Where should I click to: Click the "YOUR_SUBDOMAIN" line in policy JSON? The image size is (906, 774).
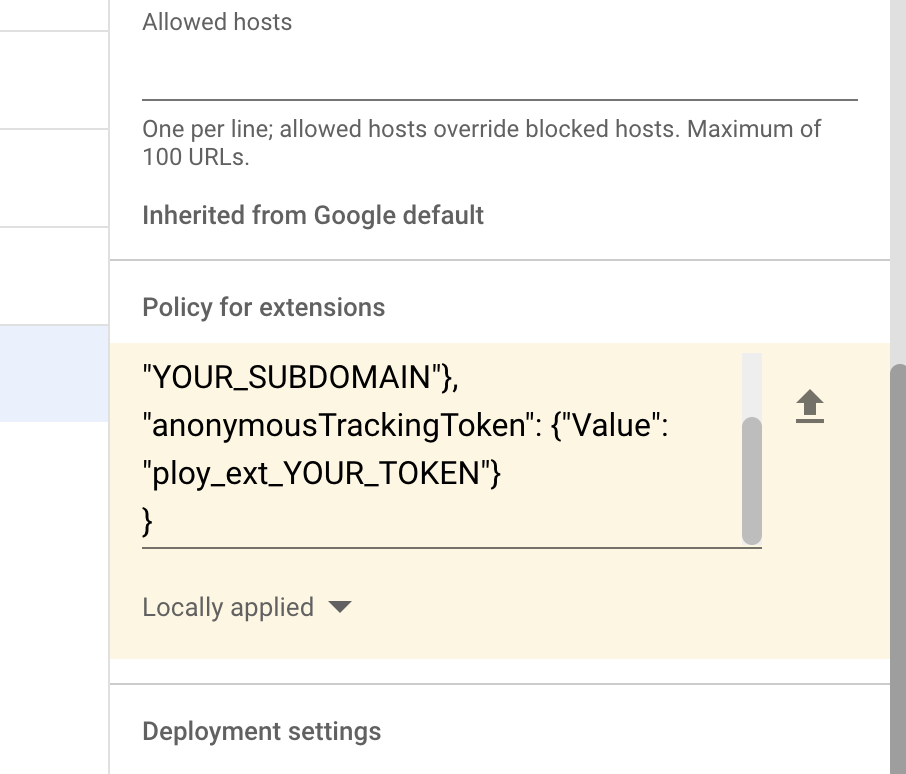coord(301,377)
